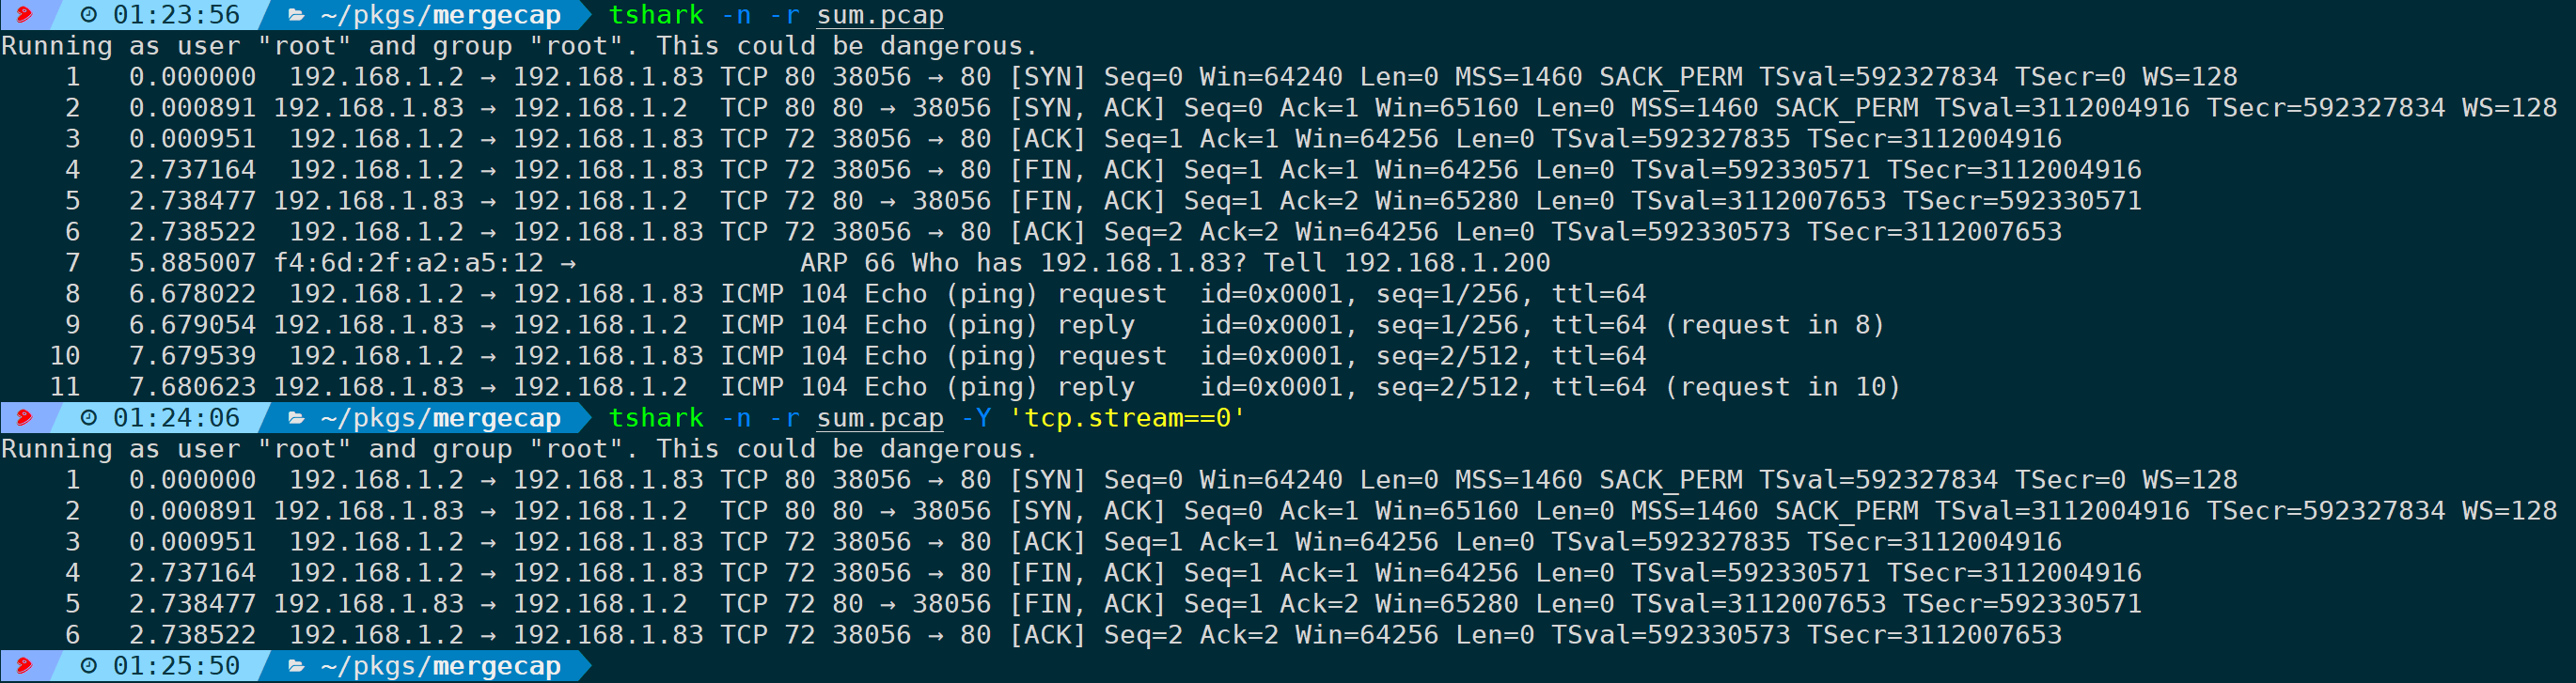Click the red prompt icon beside 01:24:06
This screenshot has width=2576, height=683.
coord(24,418)
